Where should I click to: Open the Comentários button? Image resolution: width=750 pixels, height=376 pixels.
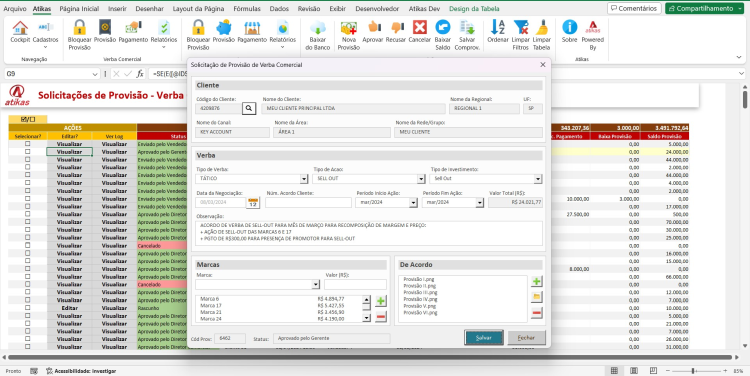tap(634, 9)
